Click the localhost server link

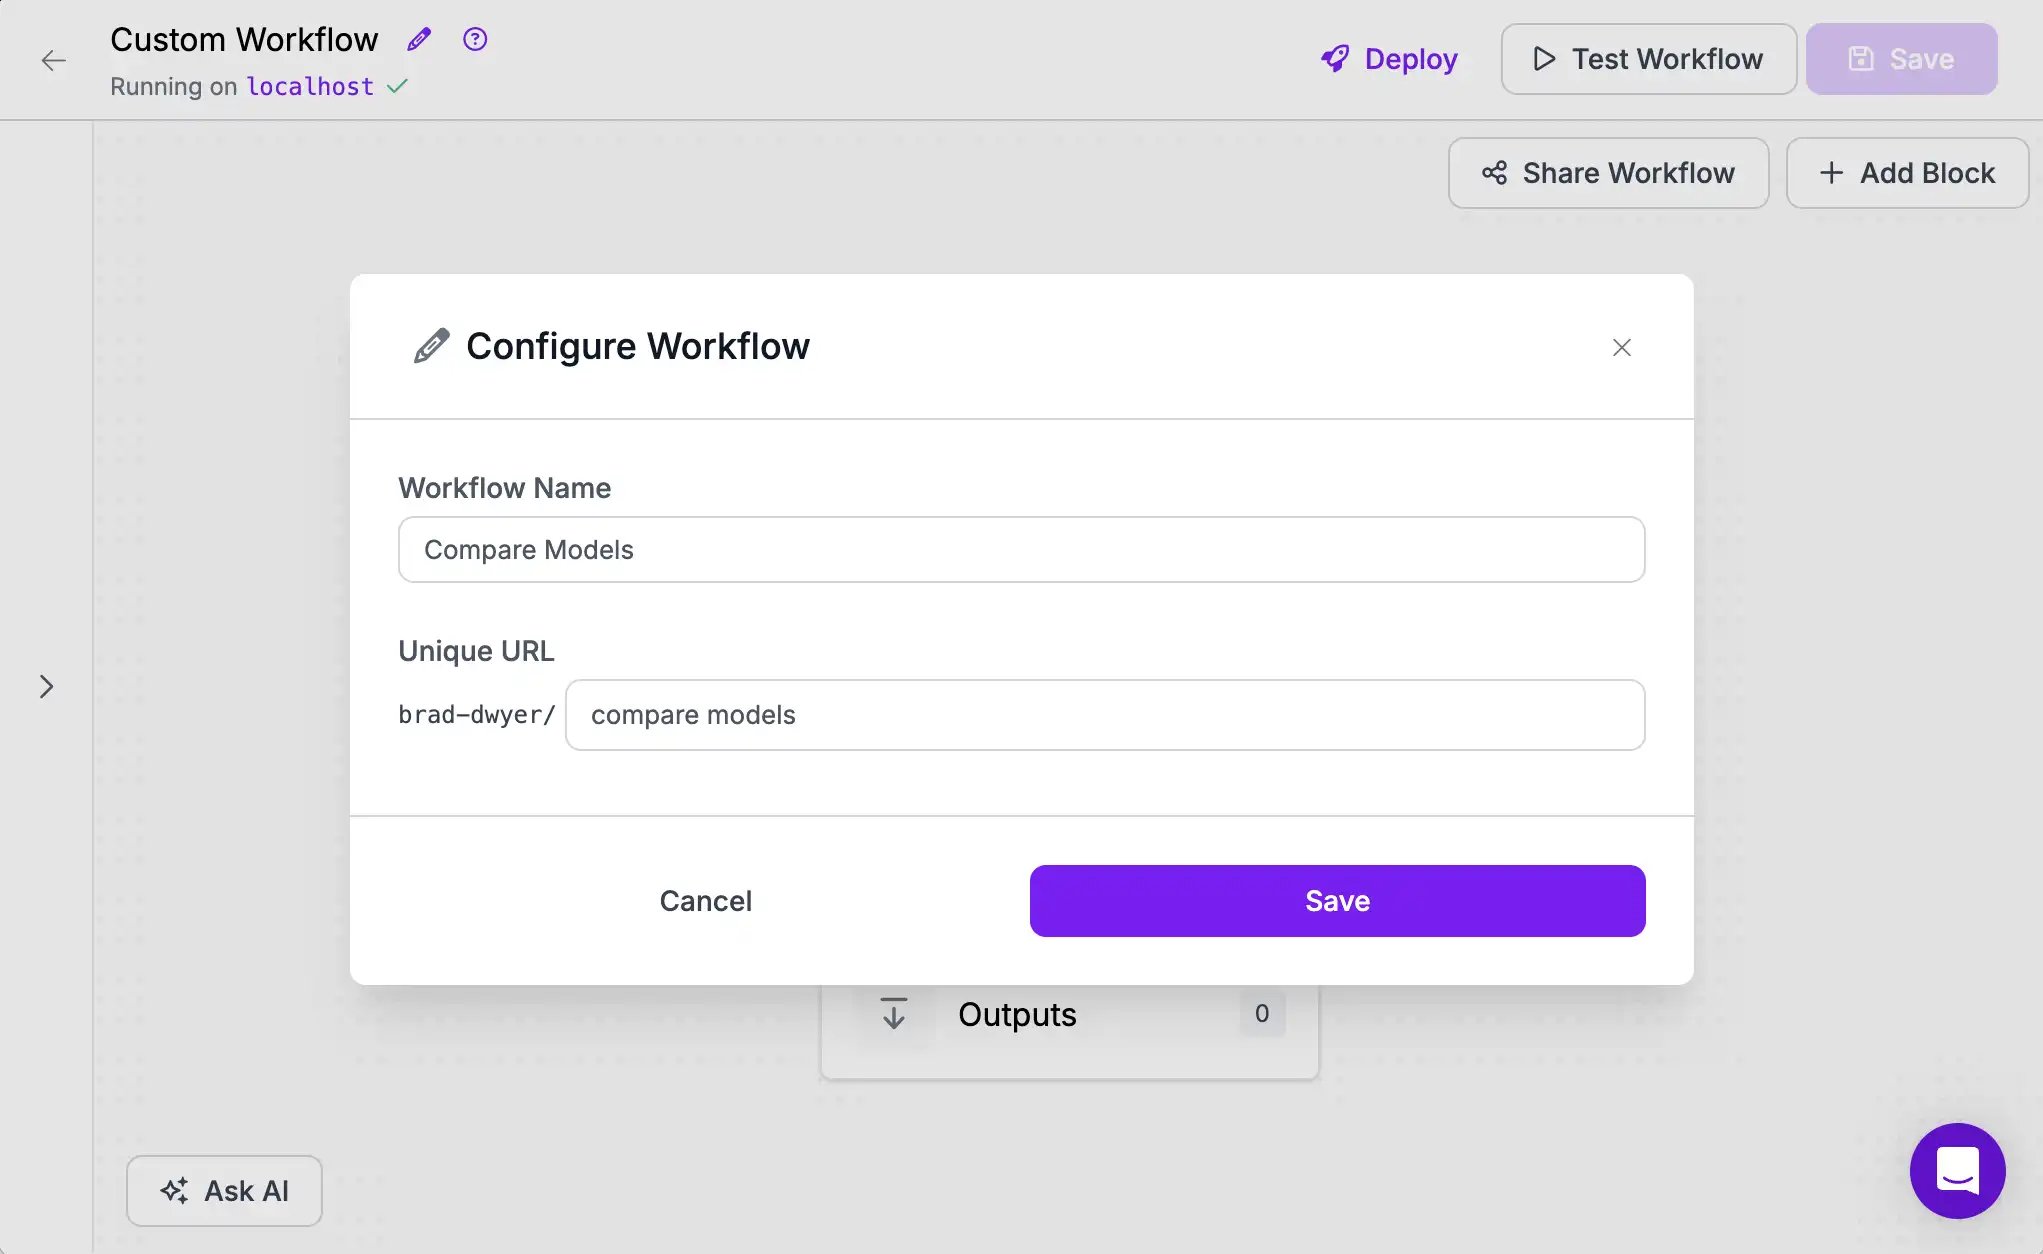click(x=310, y=87)
